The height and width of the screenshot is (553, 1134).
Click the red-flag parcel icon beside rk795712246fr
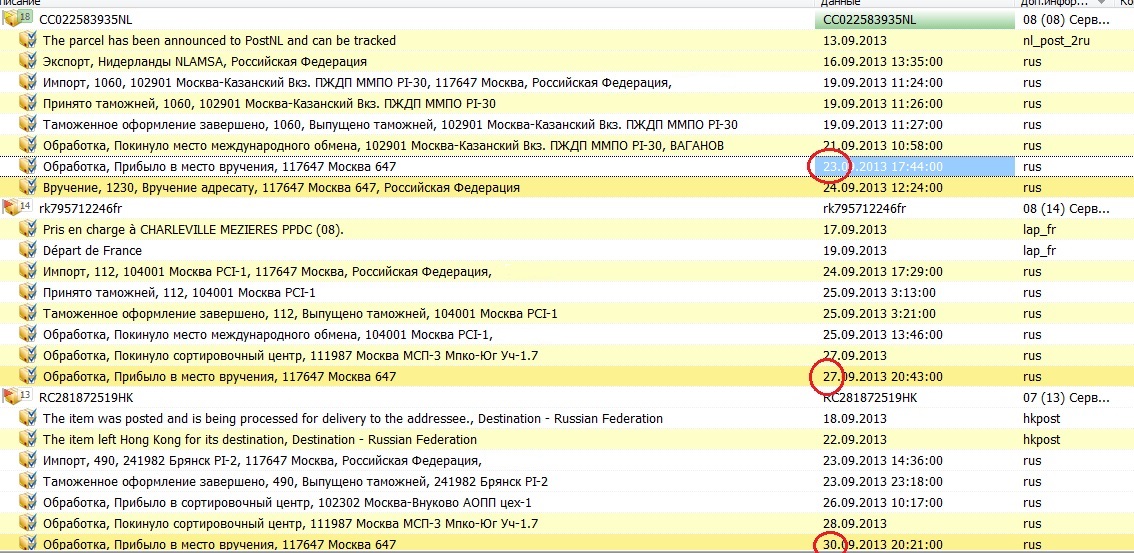[x=11, y=208]
